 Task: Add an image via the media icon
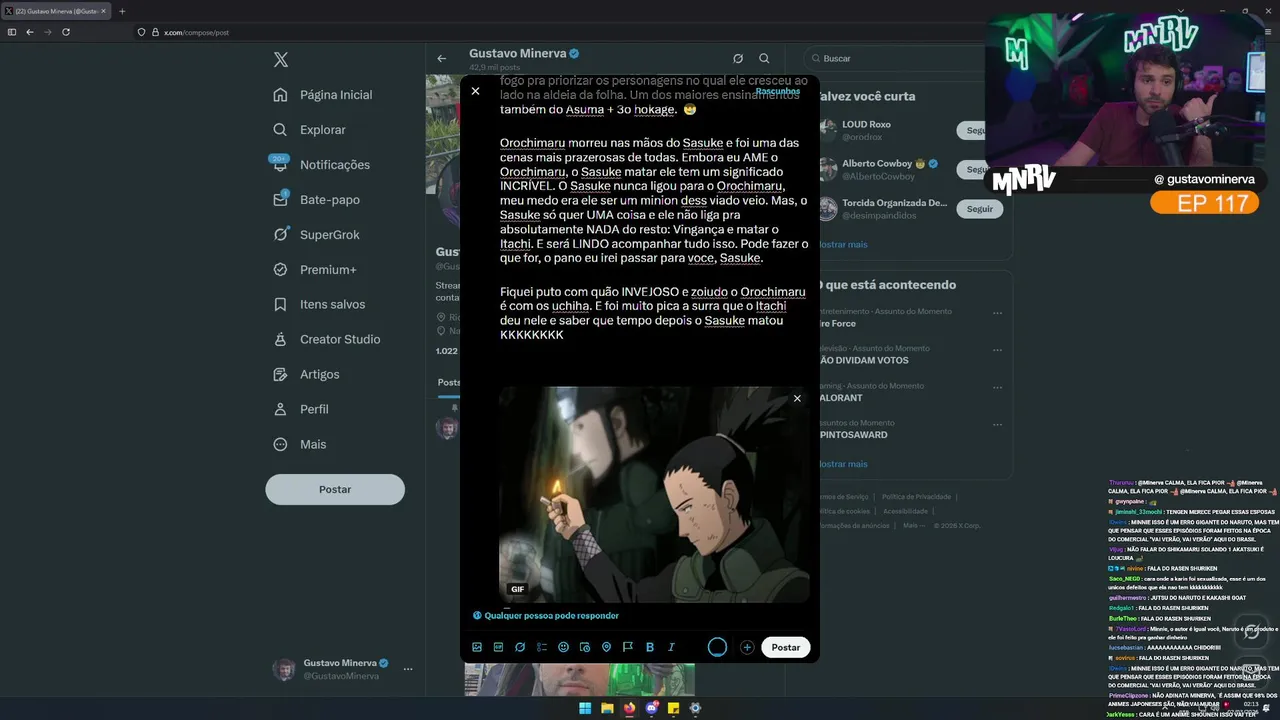click(477, 647)
